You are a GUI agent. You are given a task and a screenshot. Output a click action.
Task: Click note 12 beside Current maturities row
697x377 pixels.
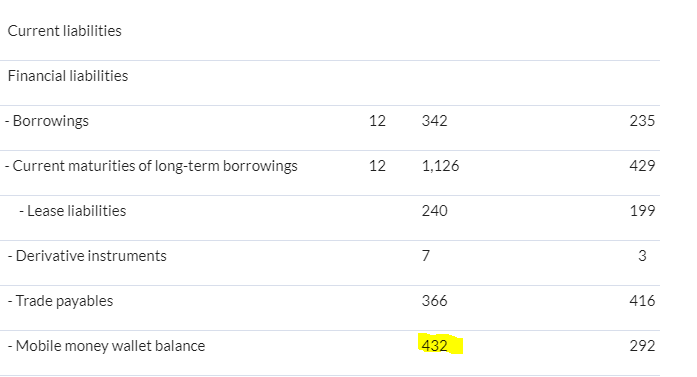[377, 166]
